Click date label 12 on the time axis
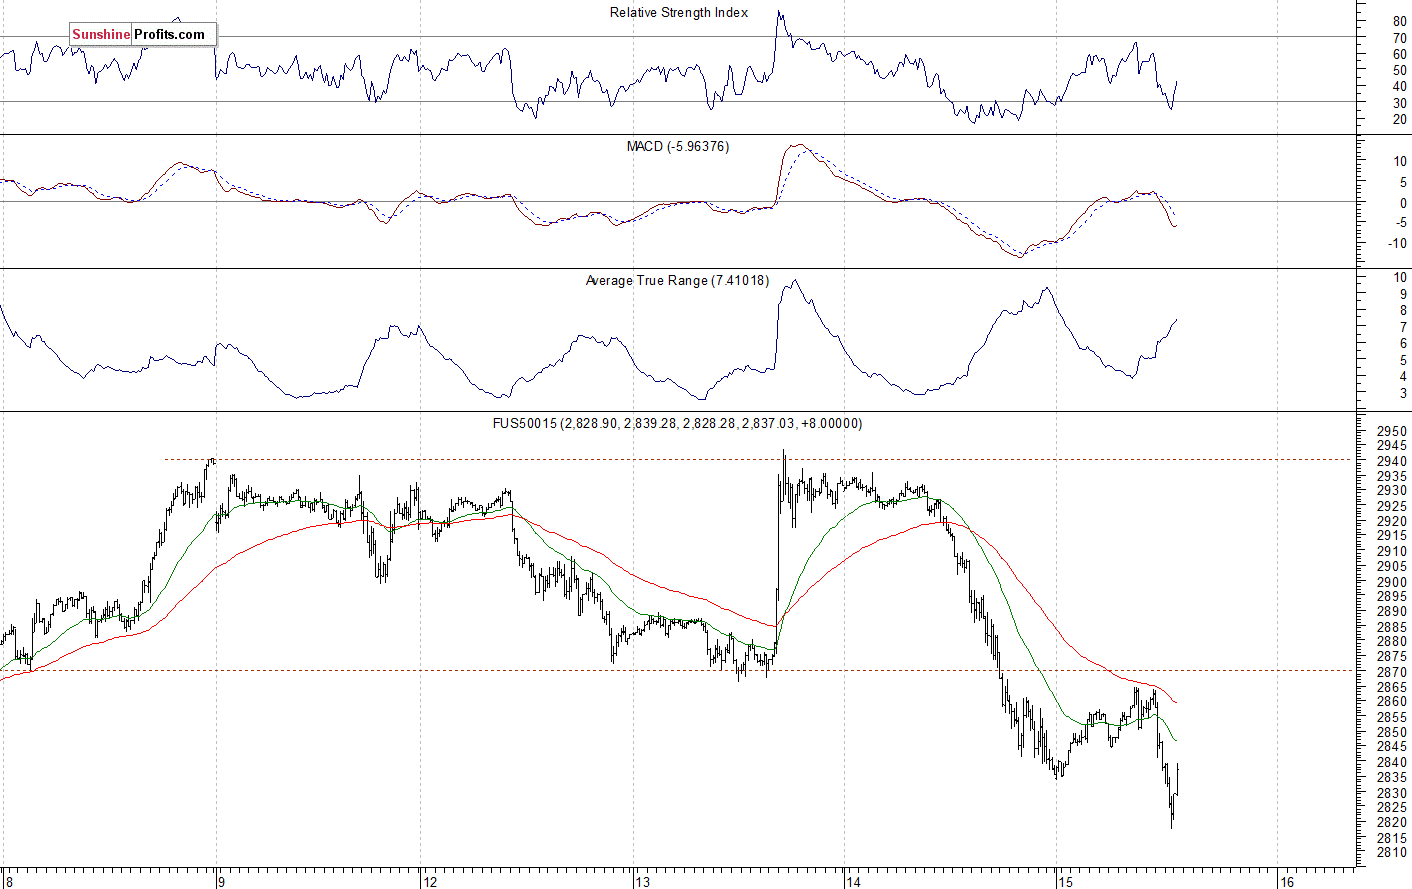This screenshot has height=889, width=1412. (430, 881)
